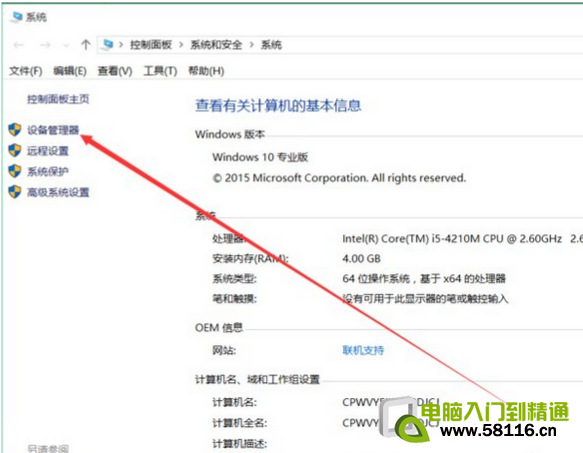Screen dimensions: 583x453
Task: Expand chevron after 控制面板 breadcrumb
Action: point(181,45)
